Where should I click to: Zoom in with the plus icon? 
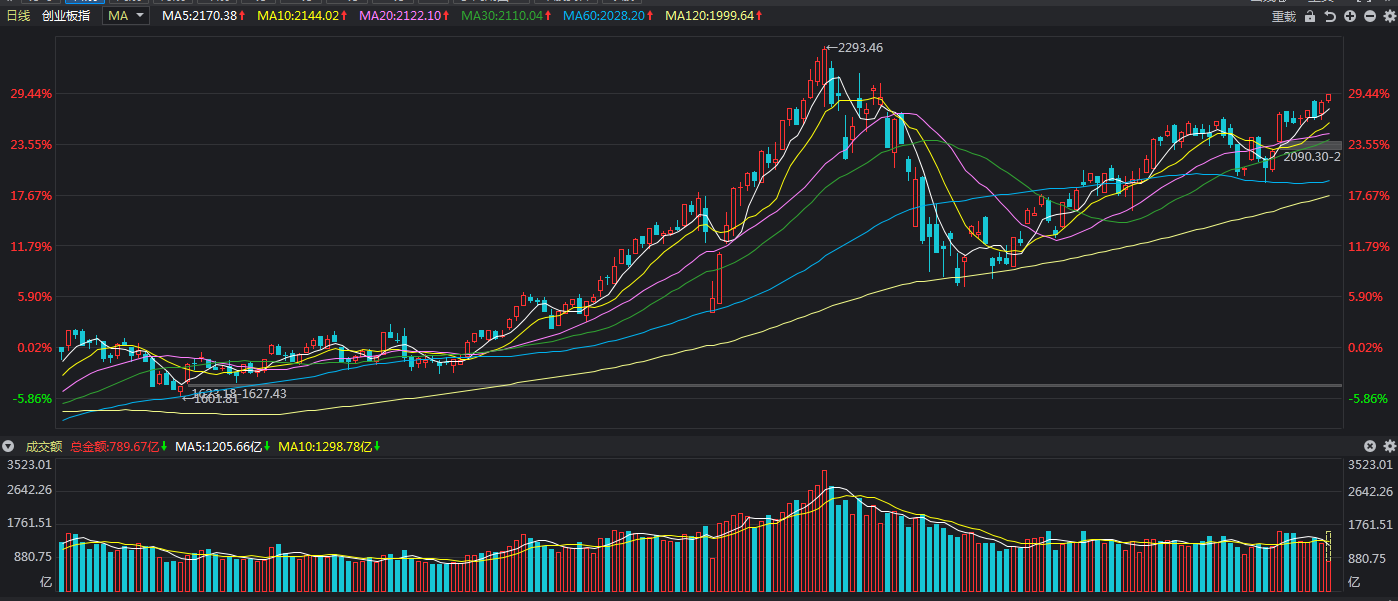[x=1350, y=16]
